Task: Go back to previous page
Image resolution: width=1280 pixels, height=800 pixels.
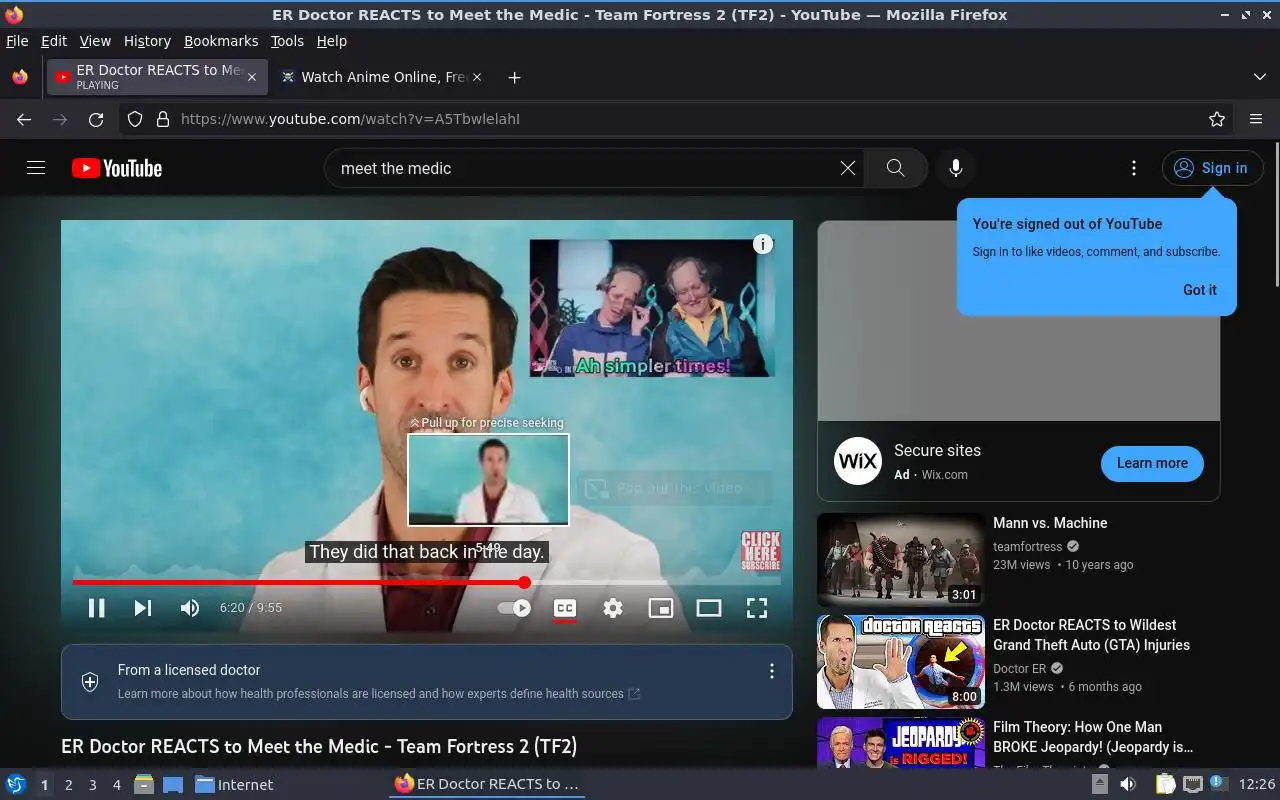Action: 24,119
